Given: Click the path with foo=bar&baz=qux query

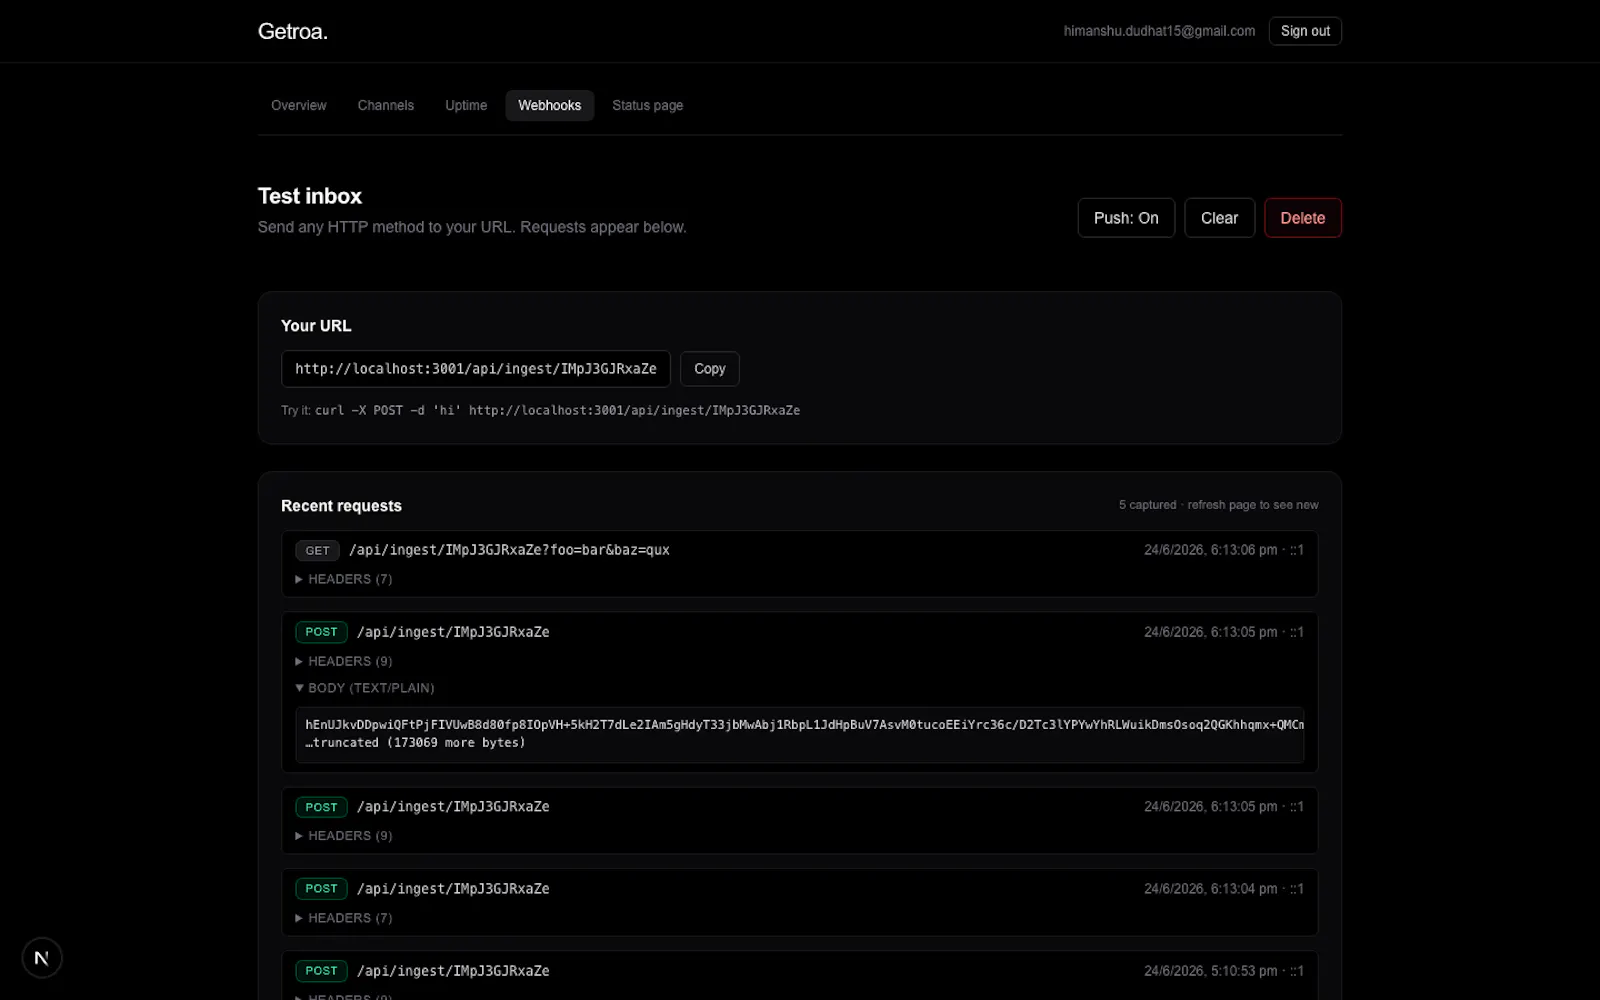Looking at the screenshot, I should (509, 550).
